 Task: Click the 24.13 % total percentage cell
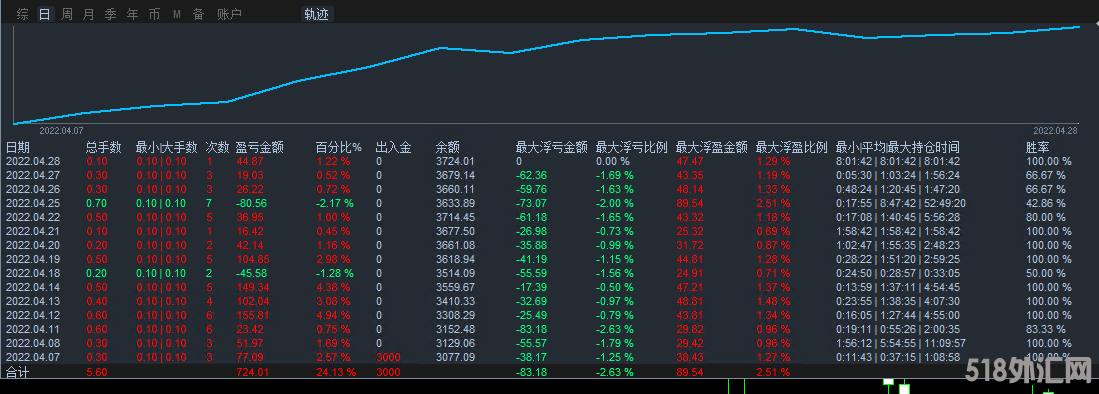336,372
